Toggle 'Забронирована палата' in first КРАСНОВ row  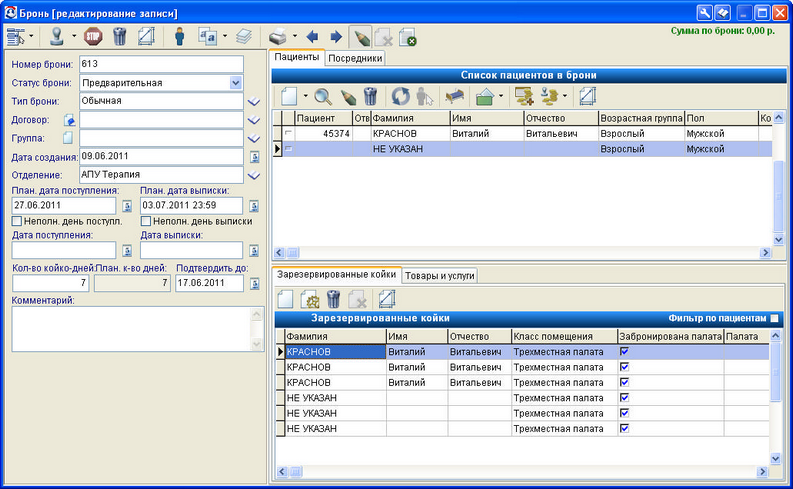[625, 351]
